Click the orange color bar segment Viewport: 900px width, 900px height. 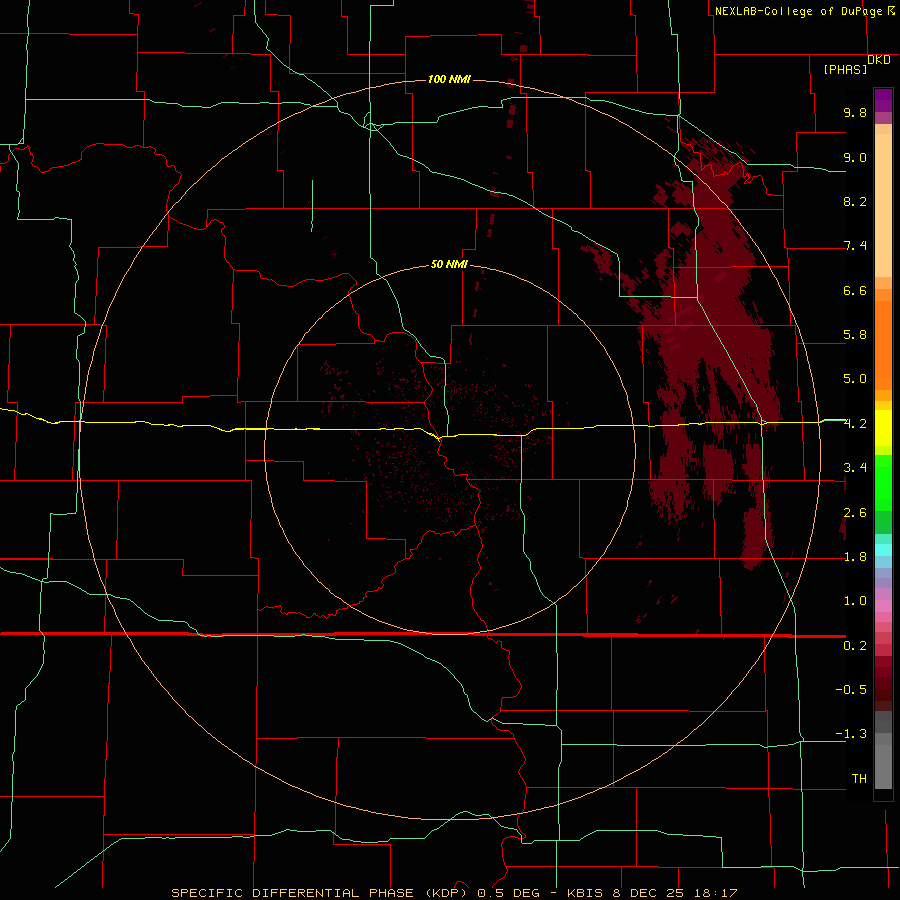coord(883,346)
